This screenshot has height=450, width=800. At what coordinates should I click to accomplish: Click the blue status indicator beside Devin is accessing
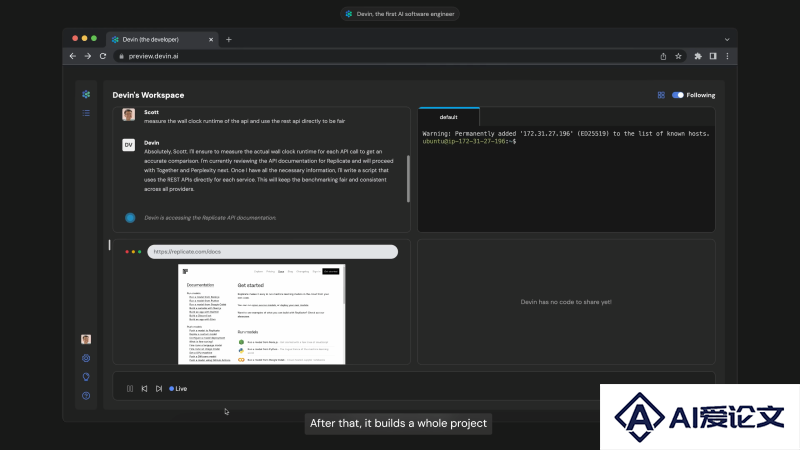pyautogui.click(x=130, y=218)
